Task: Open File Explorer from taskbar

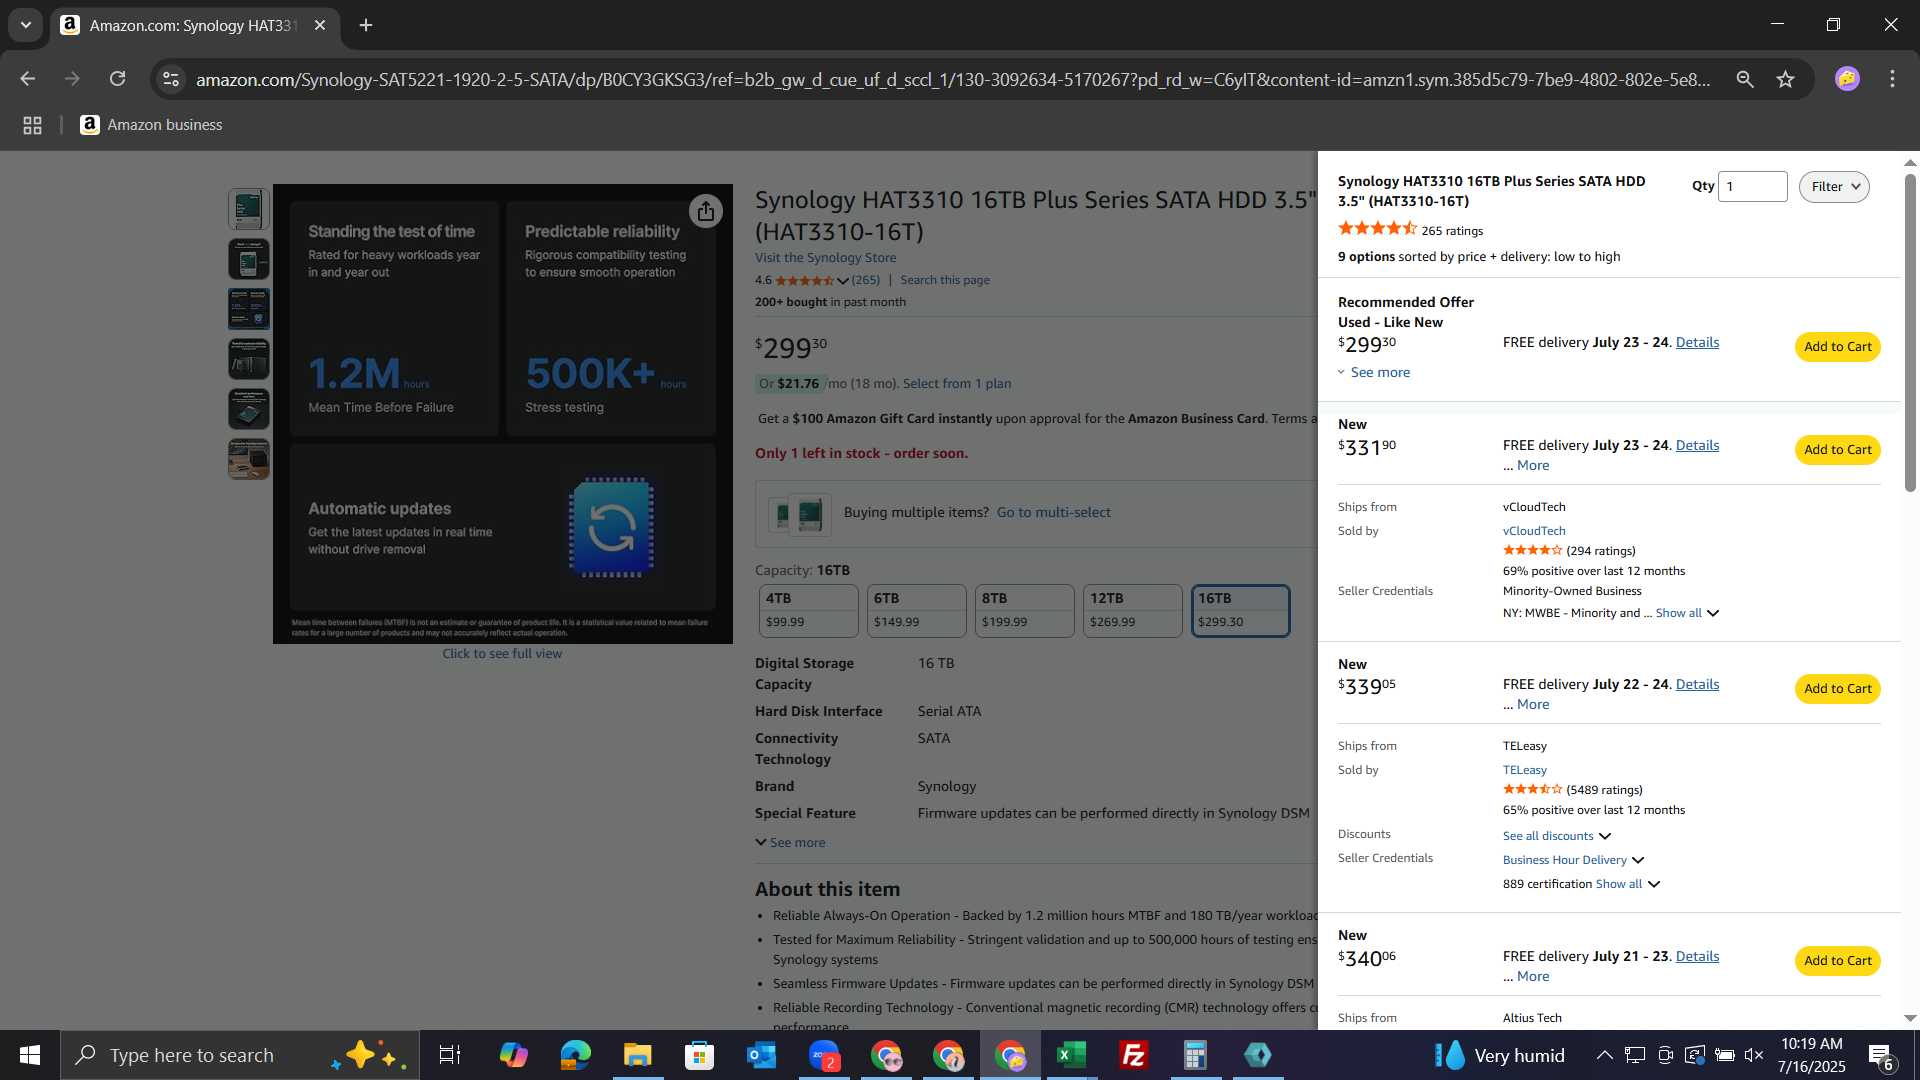Action: pos(637,1055)
